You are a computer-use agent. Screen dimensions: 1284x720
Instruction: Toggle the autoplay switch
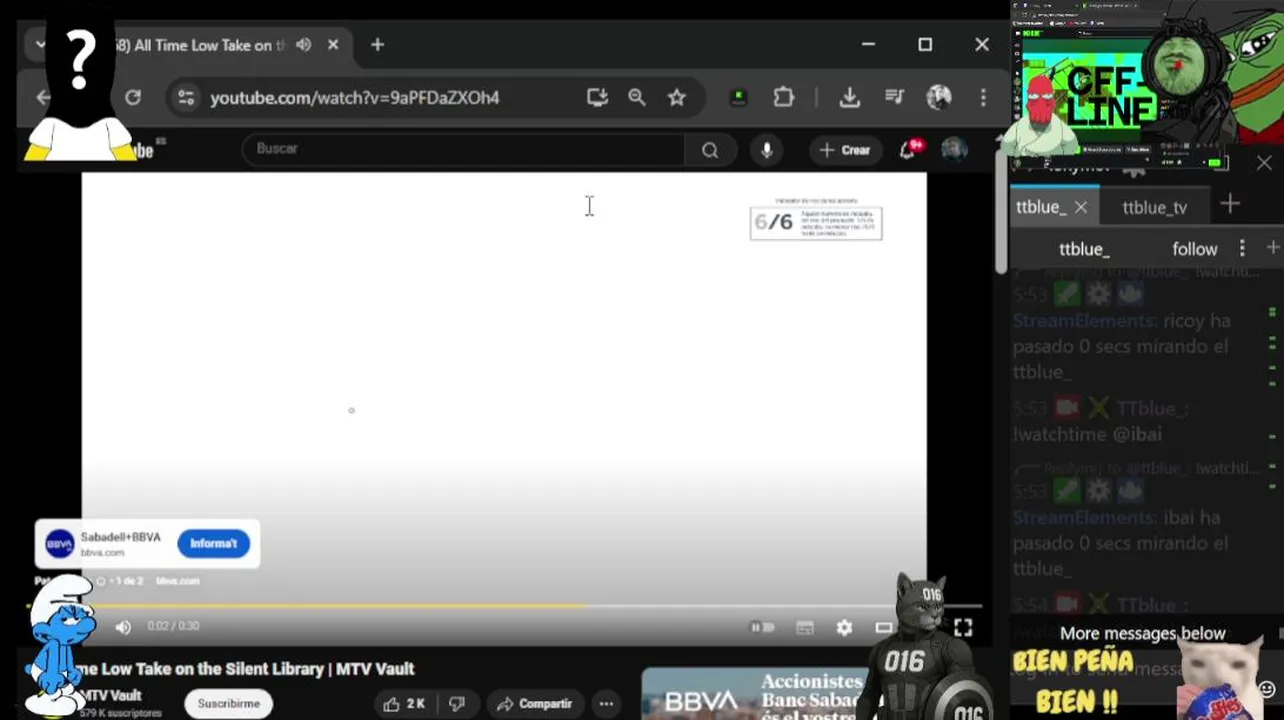coord(763,627)
